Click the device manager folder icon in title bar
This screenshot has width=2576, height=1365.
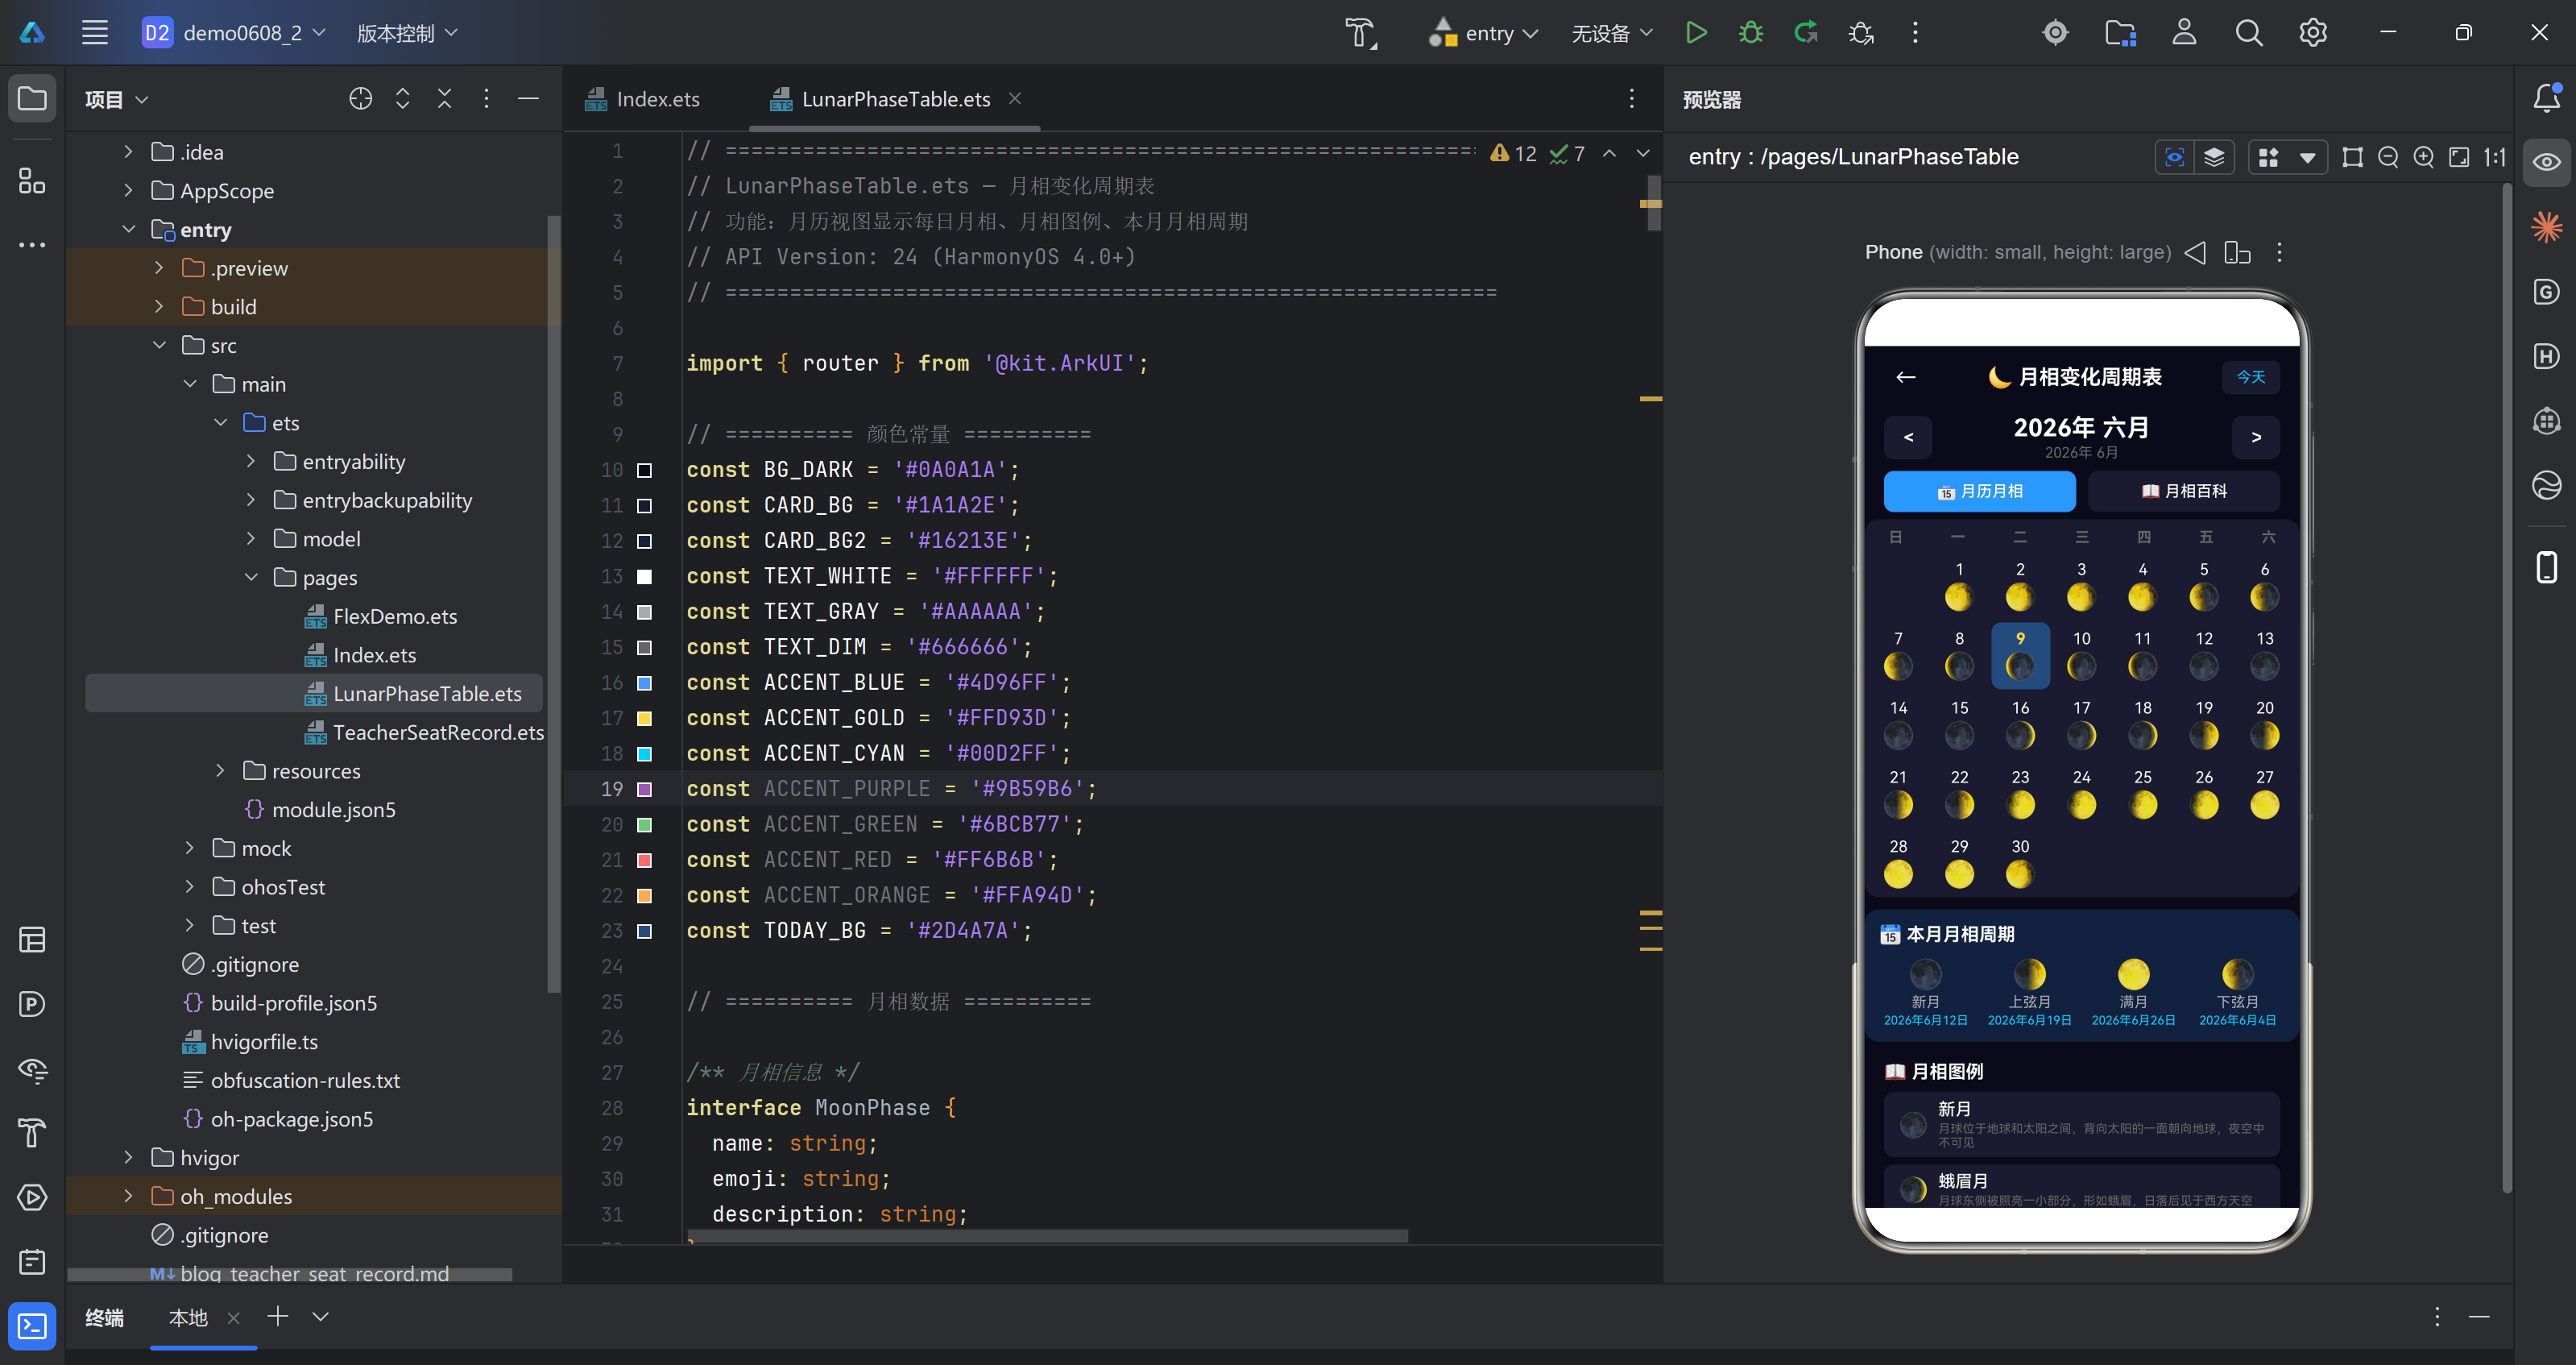tap(2120, 33)
